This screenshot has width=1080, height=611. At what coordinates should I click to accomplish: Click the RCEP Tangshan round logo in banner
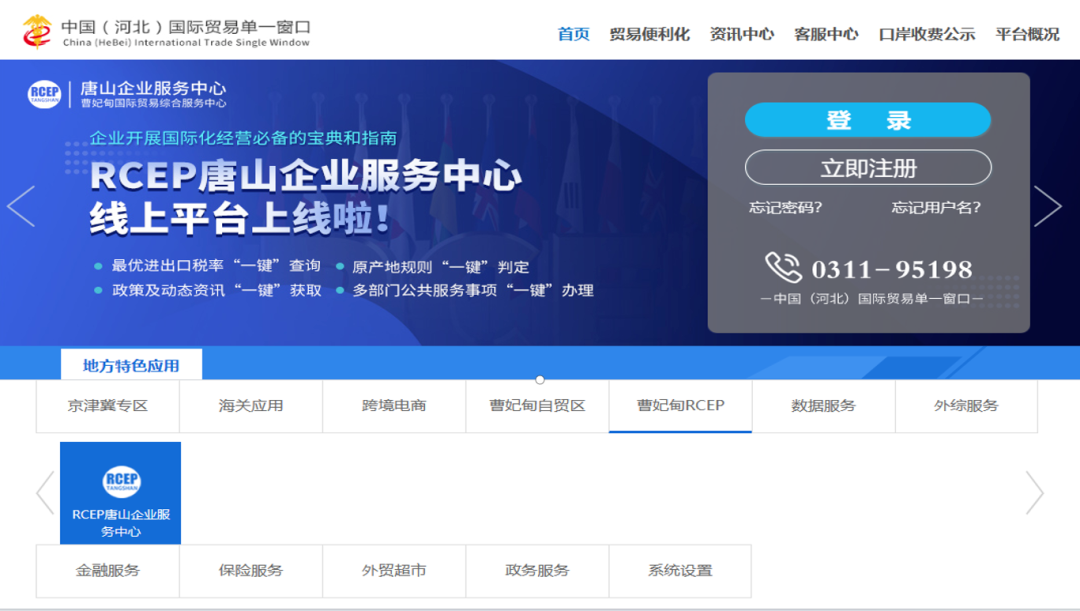pos(44,94)
